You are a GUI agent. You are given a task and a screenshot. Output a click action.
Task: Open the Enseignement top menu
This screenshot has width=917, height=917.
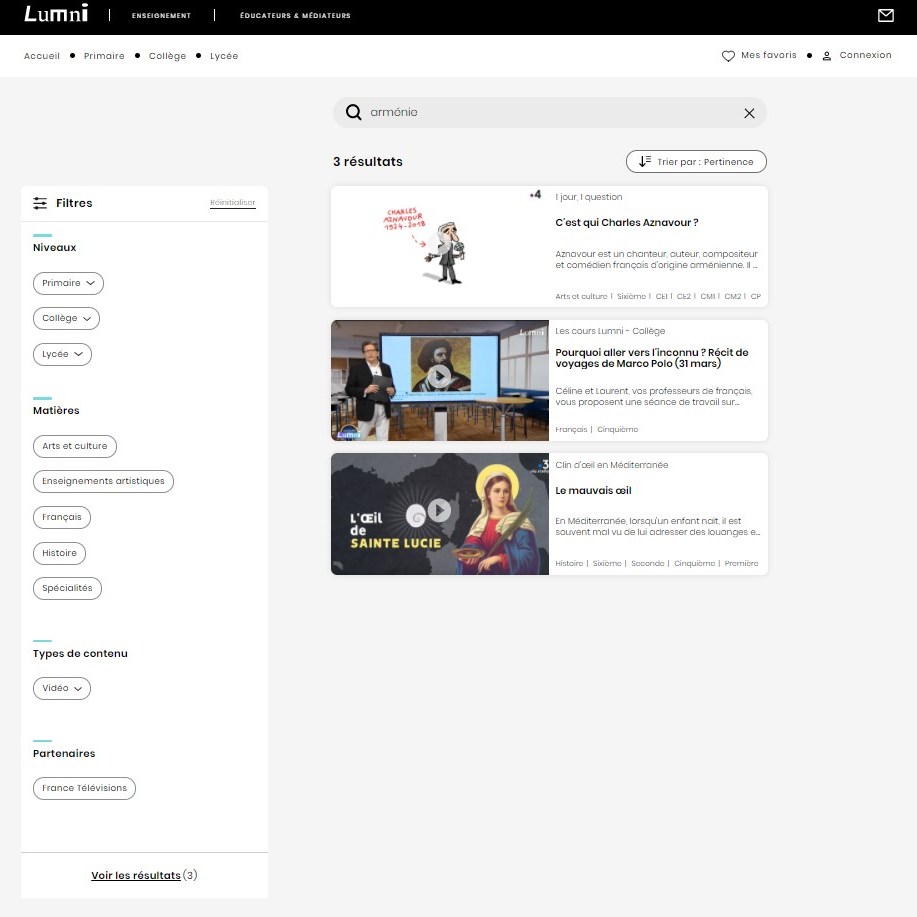pyautogui.click(x=161, y=15)
